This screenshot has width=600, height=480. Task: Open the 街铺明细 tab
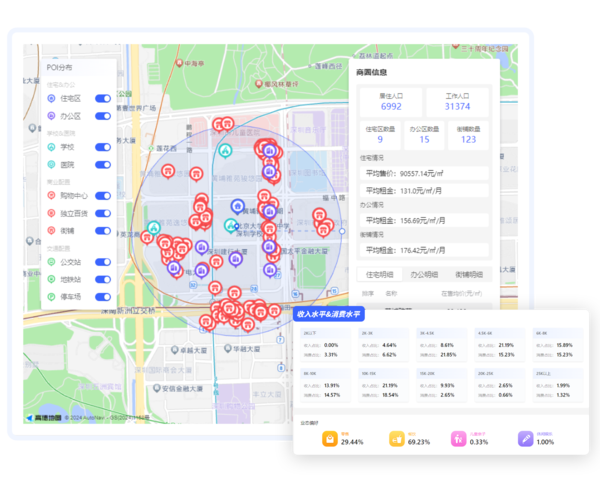pyautogui.click(x=469, y=274)
